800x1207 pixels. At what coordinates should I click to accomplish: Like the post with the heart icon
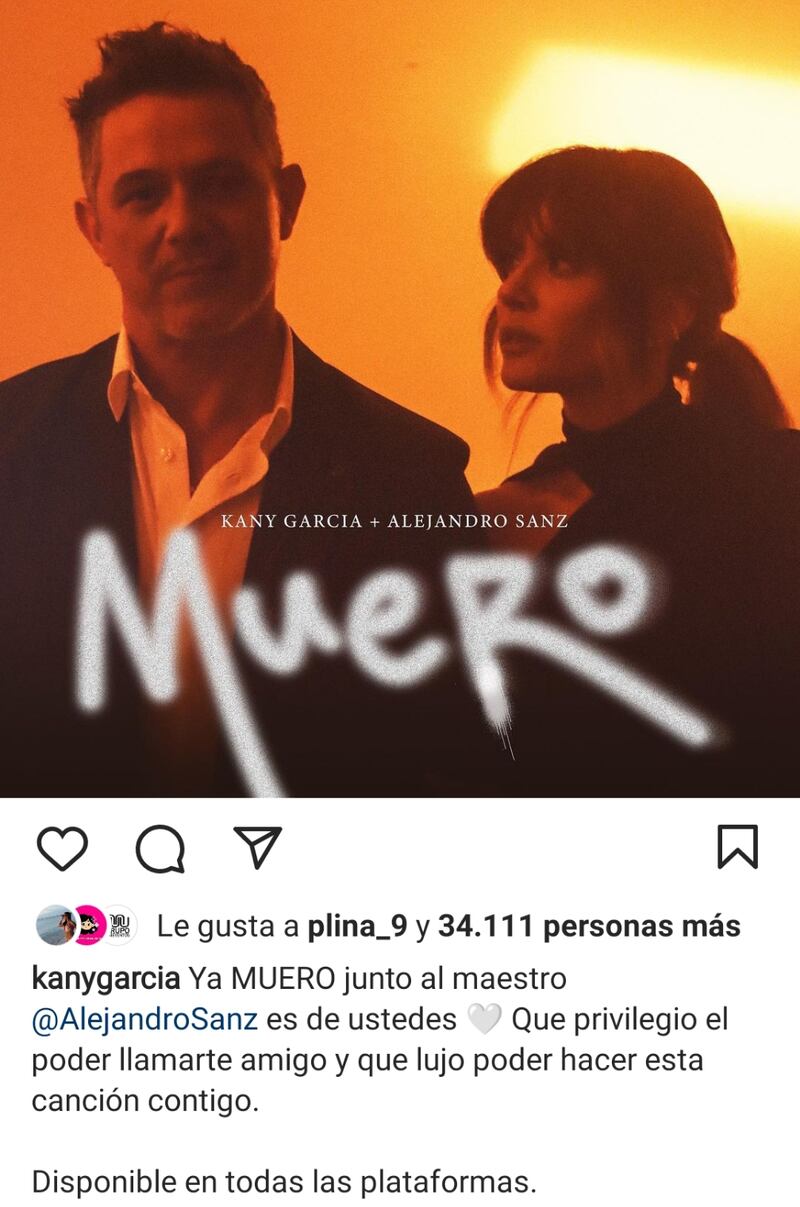(62, 848)
